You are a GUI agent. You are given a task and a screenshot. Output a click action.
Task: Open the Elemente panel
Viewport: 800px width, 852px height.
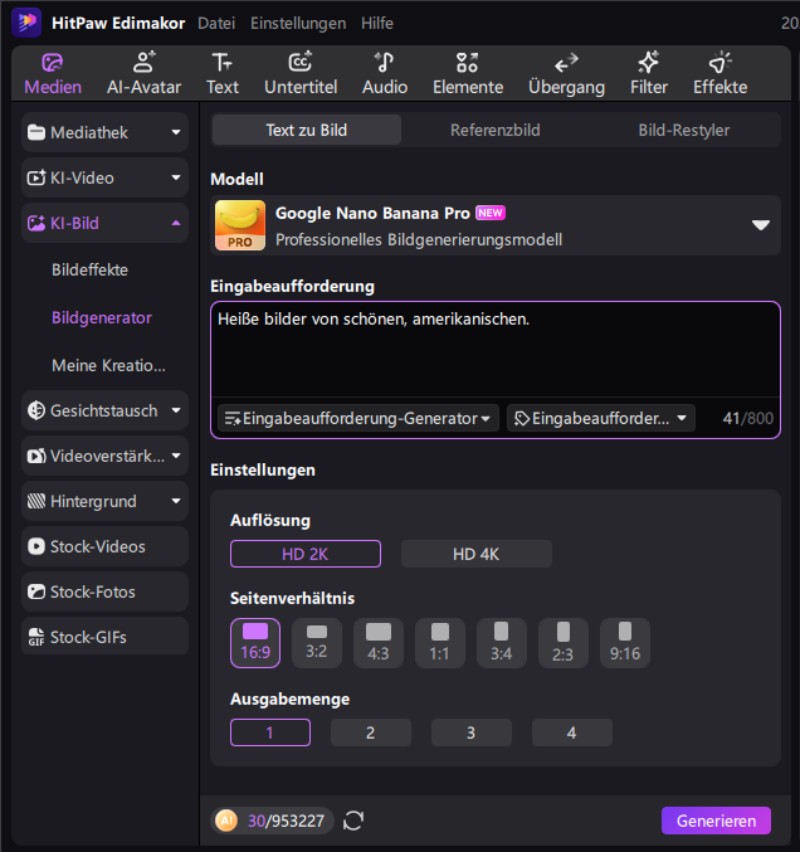pyautogui.click(x=467, y=74)
